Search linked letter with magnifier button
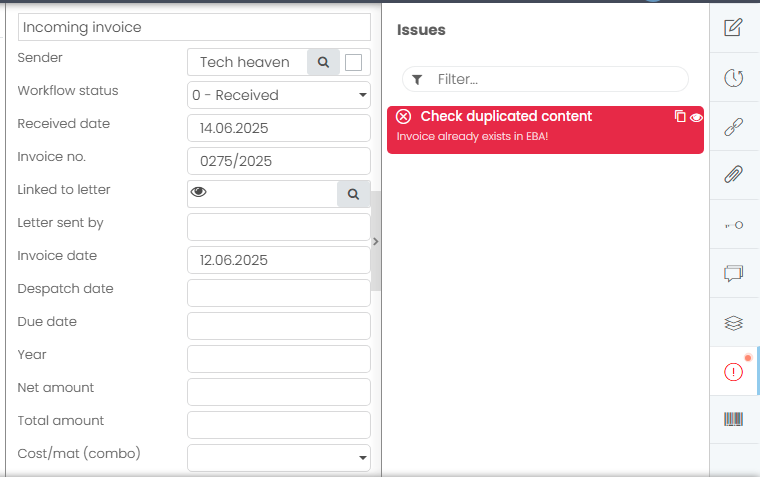This screenshot has height=477, width=760. (353, 193)
